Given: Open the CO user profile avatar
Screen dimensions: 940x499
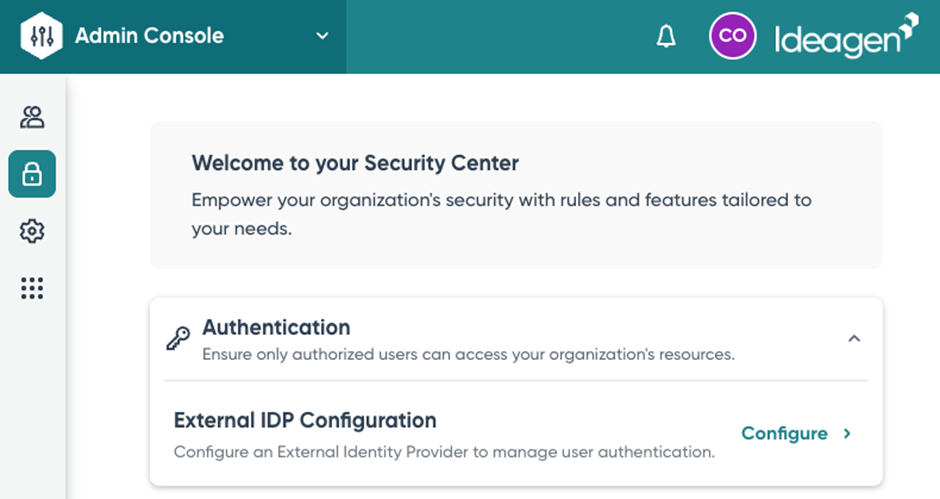Looking at the screenshot, I should pyautogui.click(x=732, y=36).
